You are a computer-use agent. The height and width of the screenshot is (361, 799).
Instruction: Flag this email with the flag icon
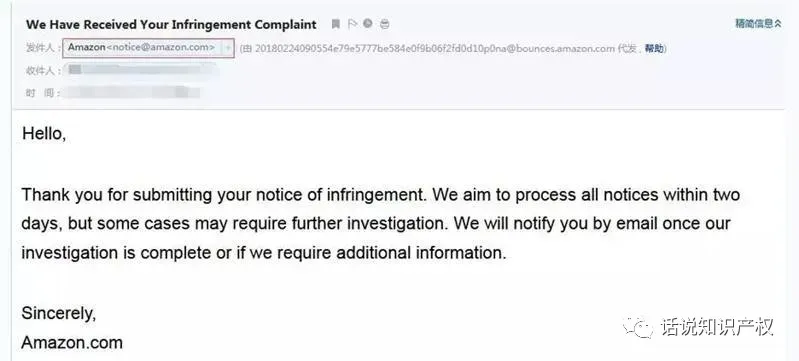pyautogui.click(x=352, y=24)
